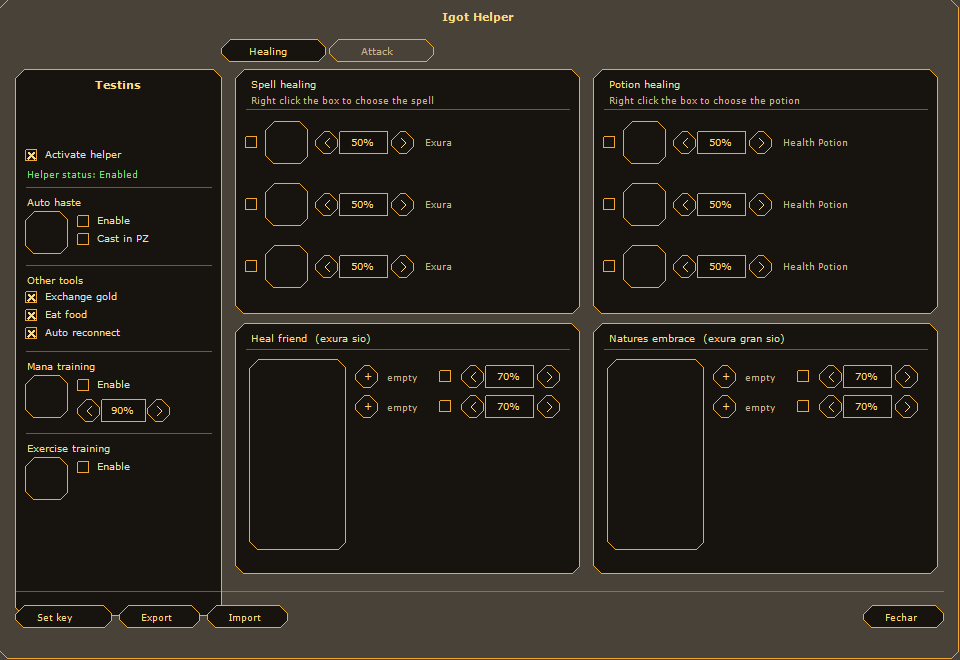
Task: Click the third Health Potion icon slot
Action: click(x=644, y=266)
